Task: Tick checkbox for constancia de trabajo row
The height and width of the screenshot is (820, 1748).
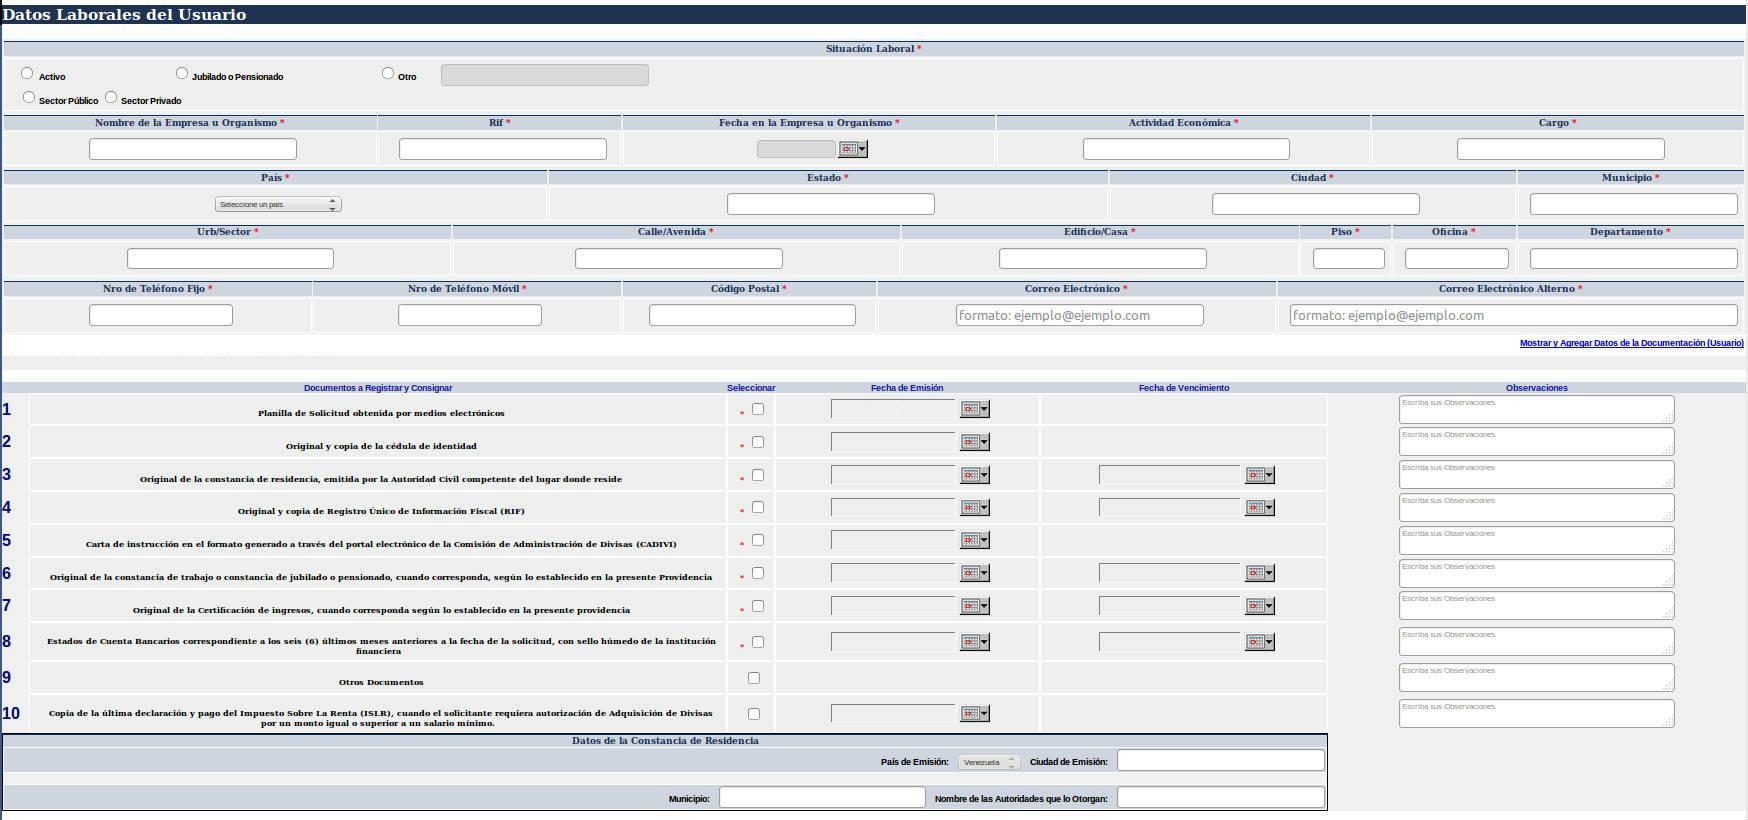Action: tap(757, 573)
